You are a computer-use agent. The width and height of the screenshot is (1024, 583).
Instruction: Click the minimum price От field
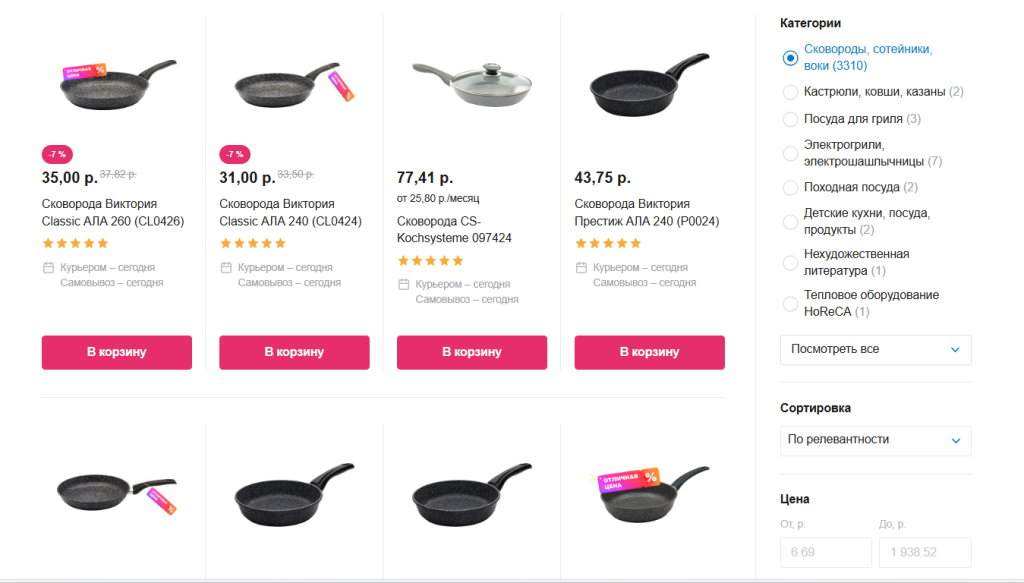[825, 552]
